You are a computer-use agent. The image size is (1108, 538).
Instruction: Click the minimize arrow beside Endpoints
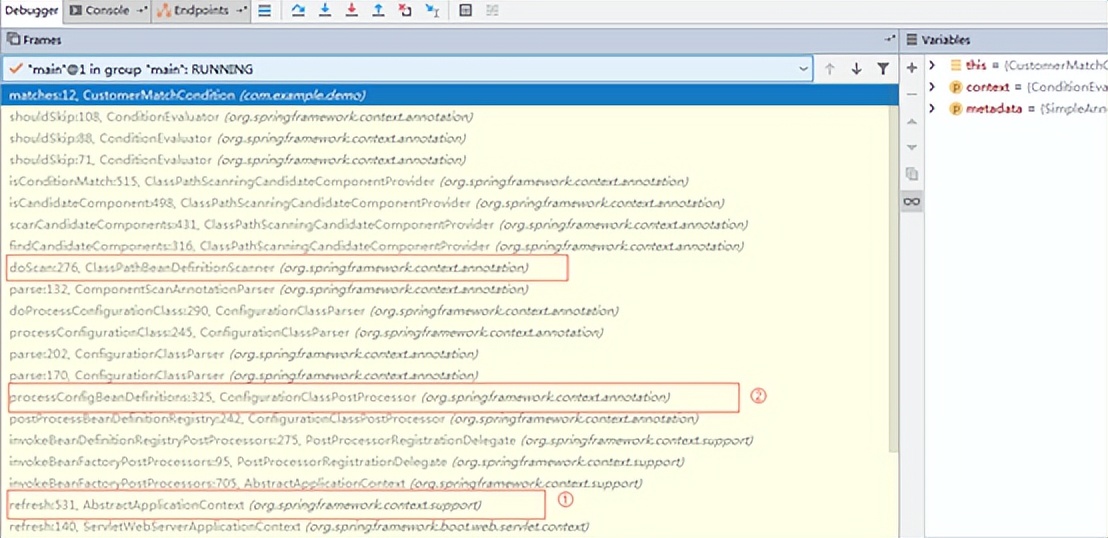[x=242, y=11]
